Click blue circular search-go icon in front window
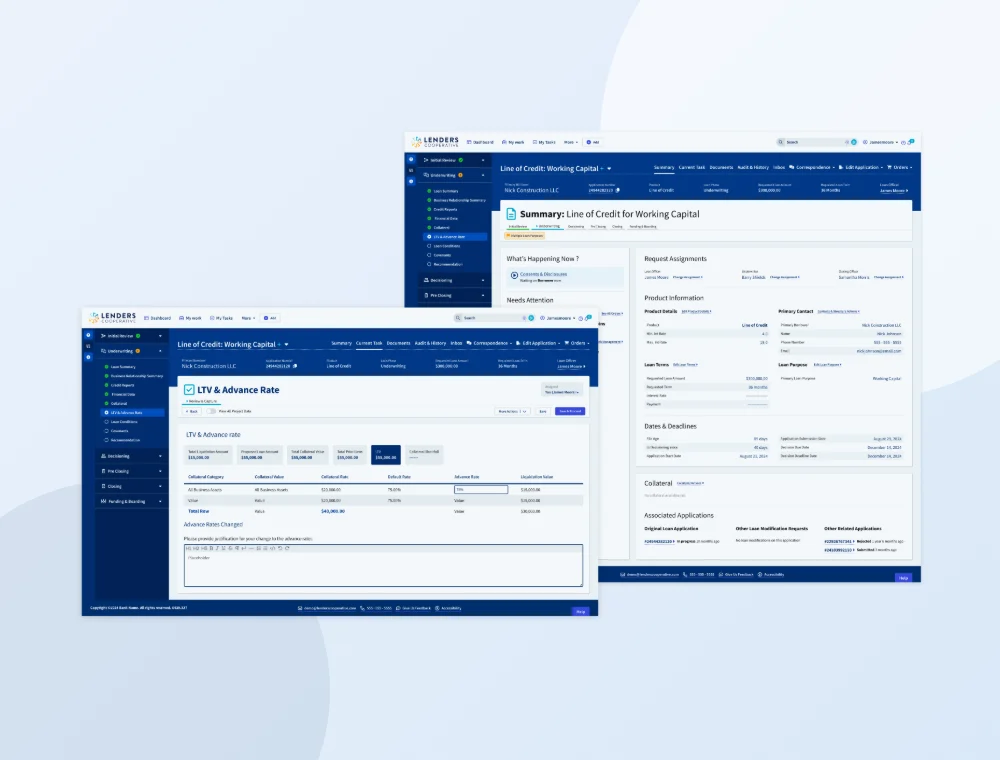 (x=531, y=318)
